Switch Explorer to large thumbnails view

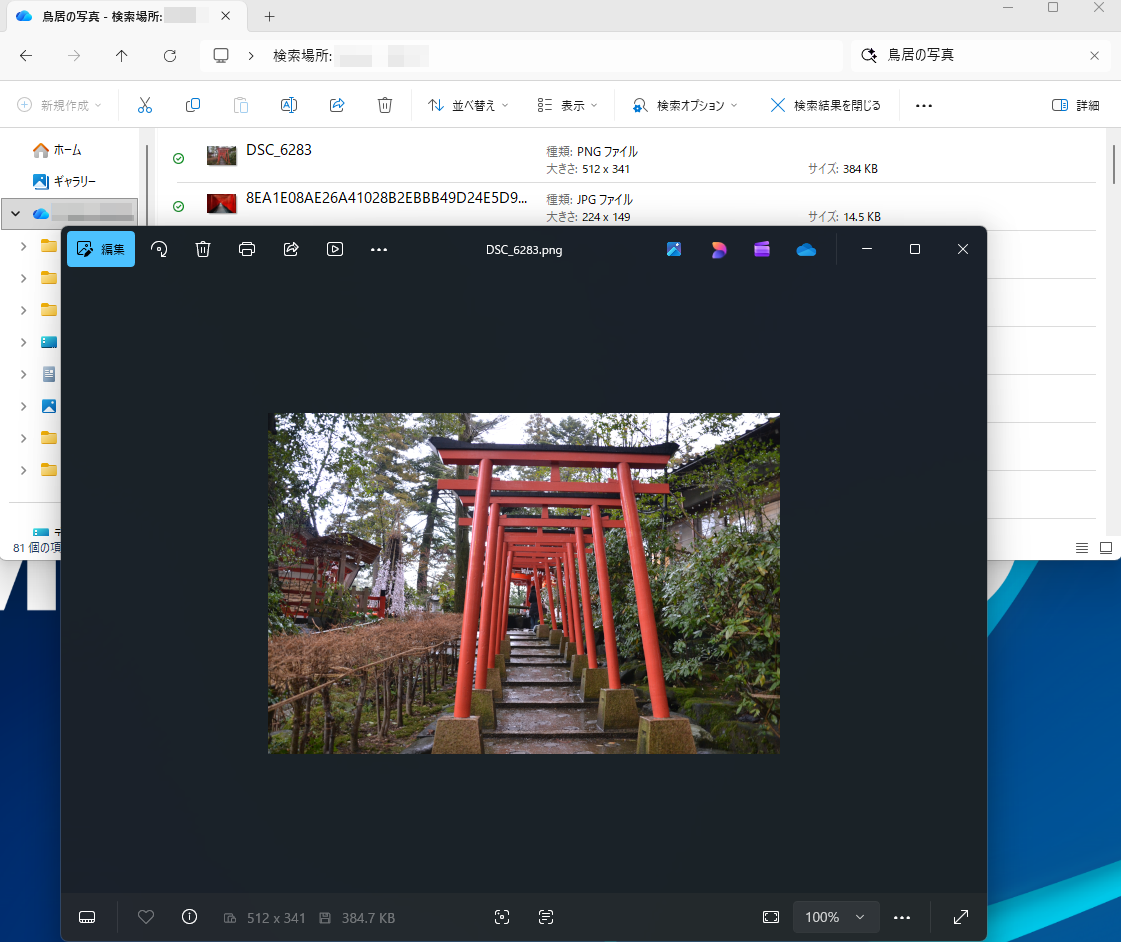(x=1106, y=548)
